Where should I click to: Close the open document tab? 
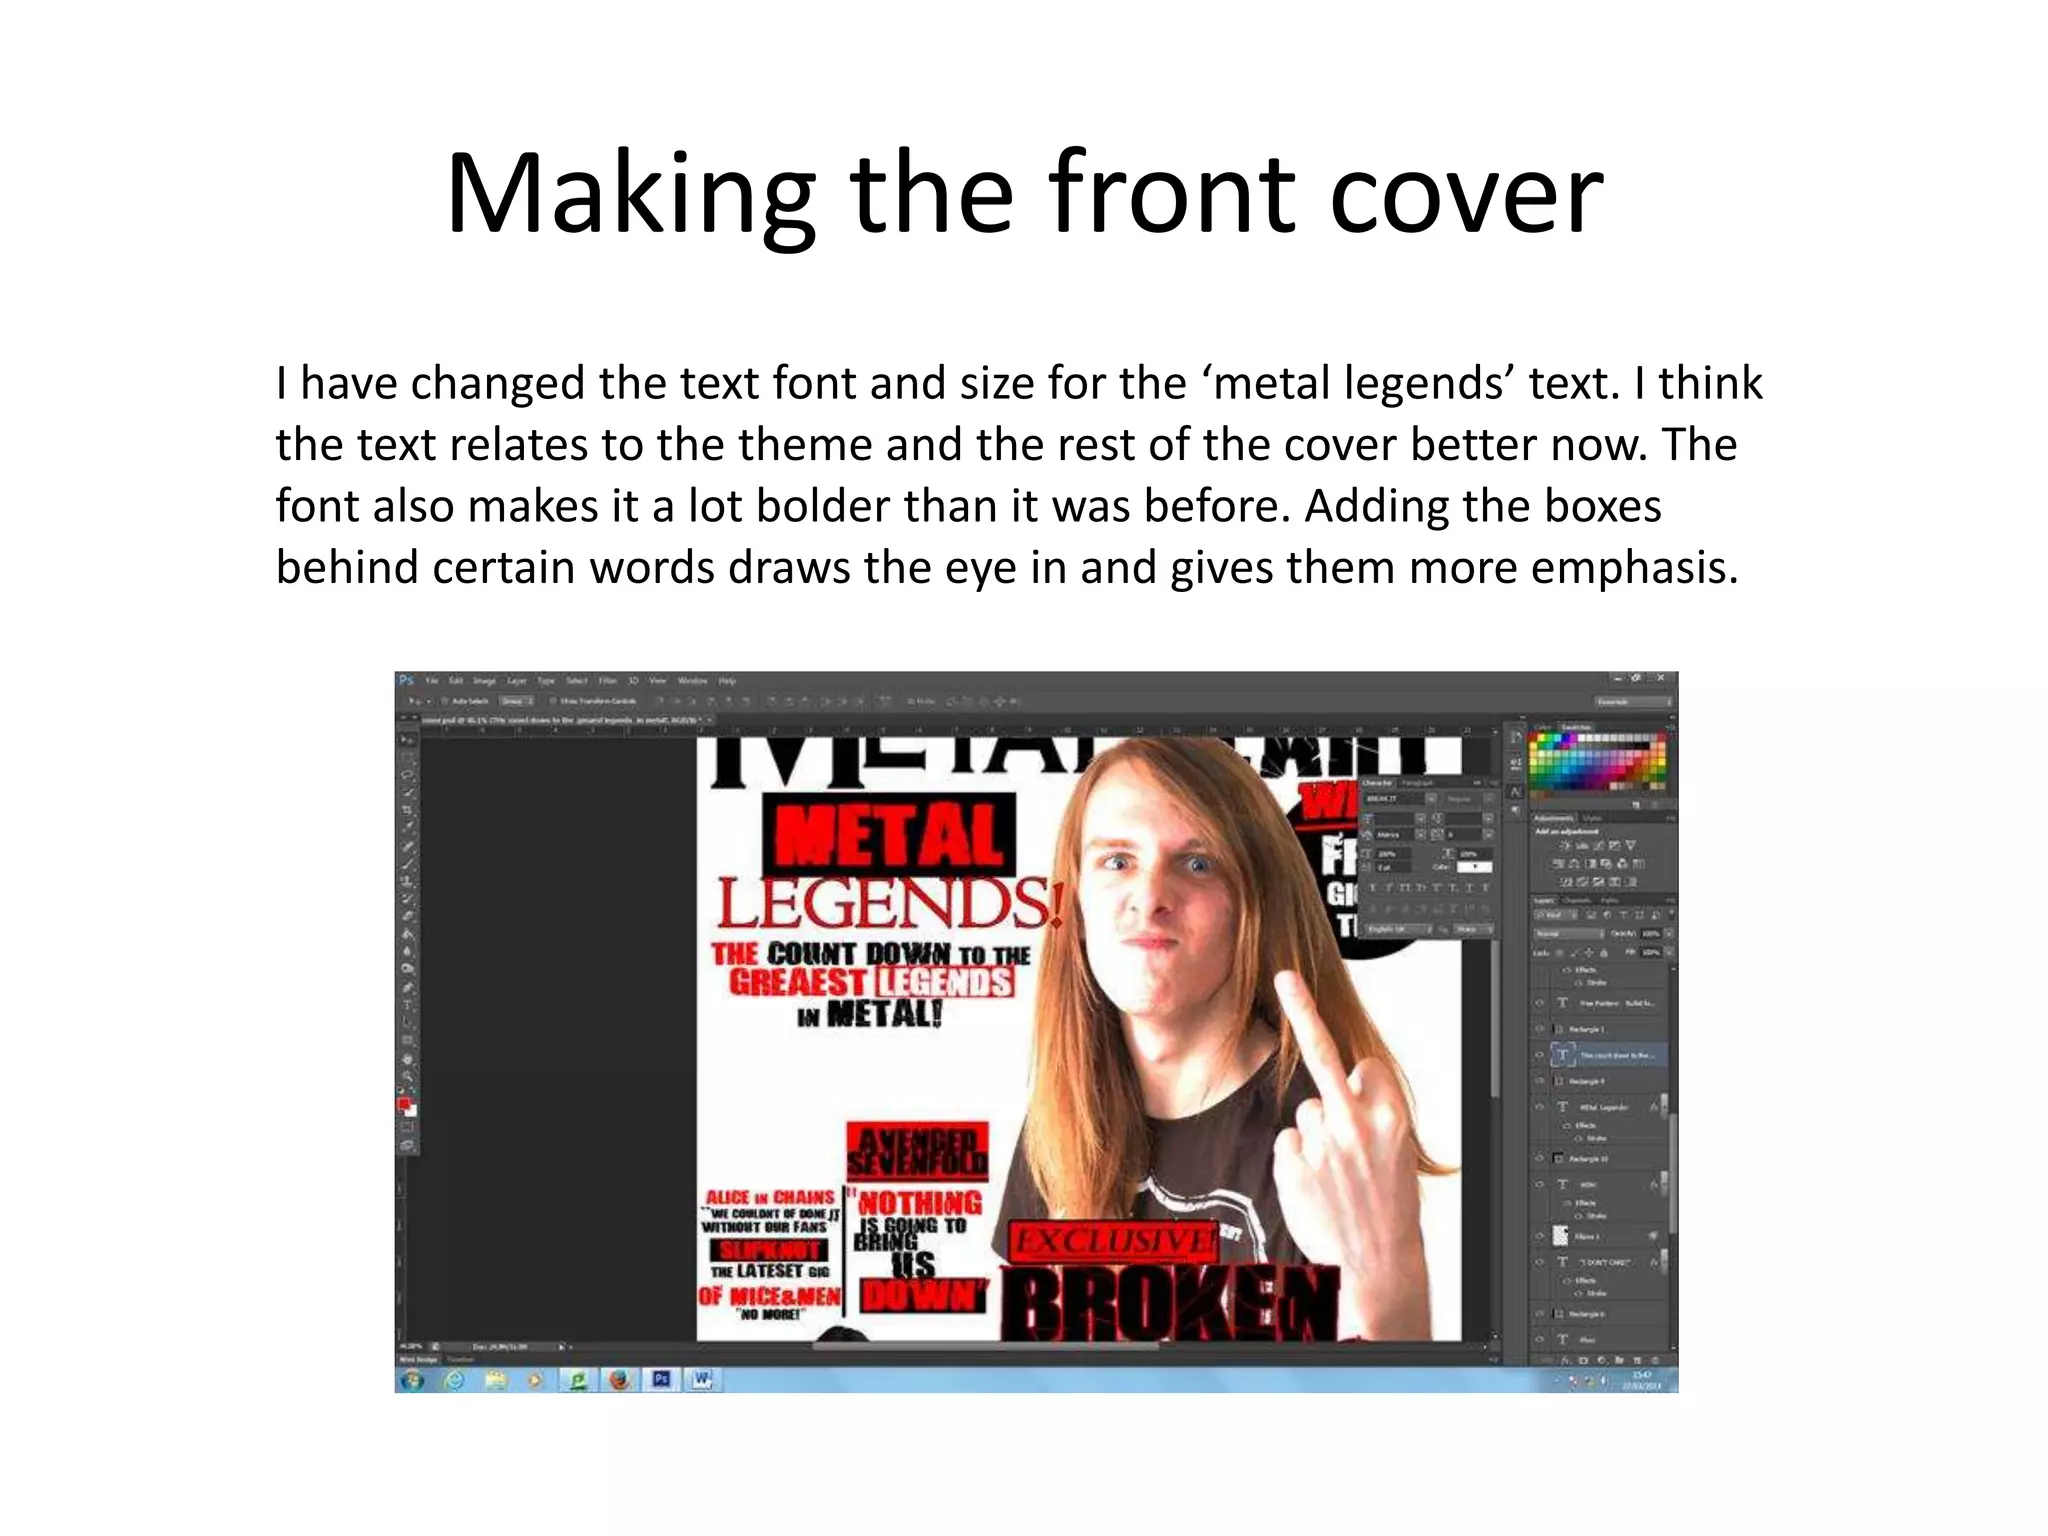(x=710, y=720)
